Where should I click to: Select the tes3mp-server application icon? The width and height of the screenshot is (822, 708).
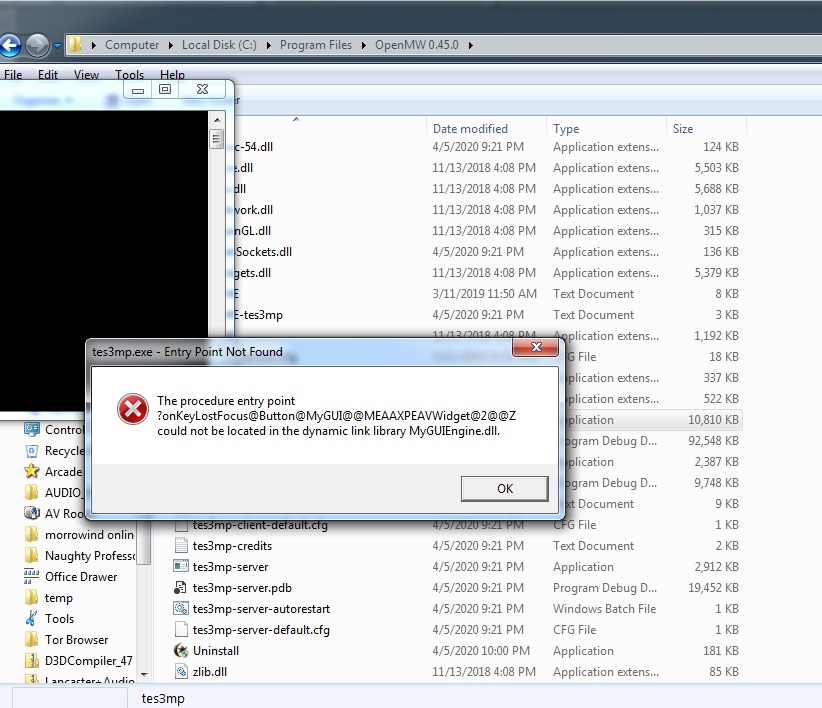point(181,567)
